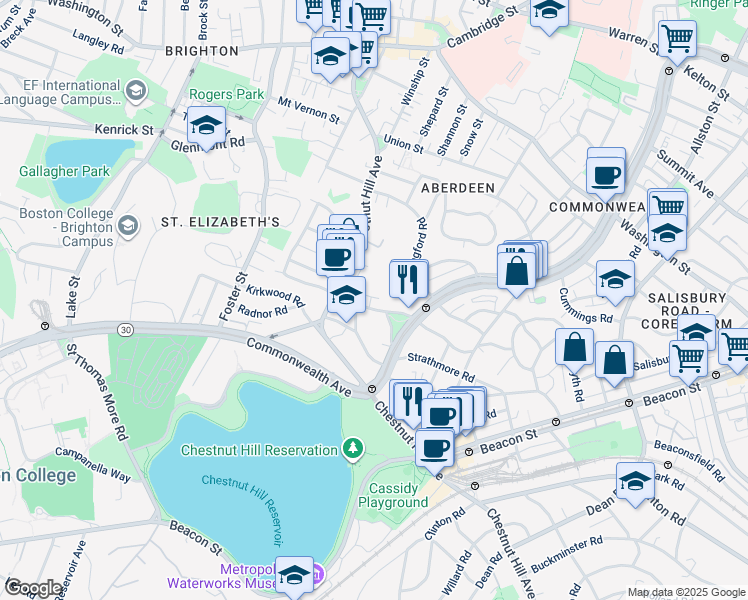Select the EF International Language Campus pin
The height and width of the screenshot is (600, 748).
pyautogui.click(x=136, y=91)
